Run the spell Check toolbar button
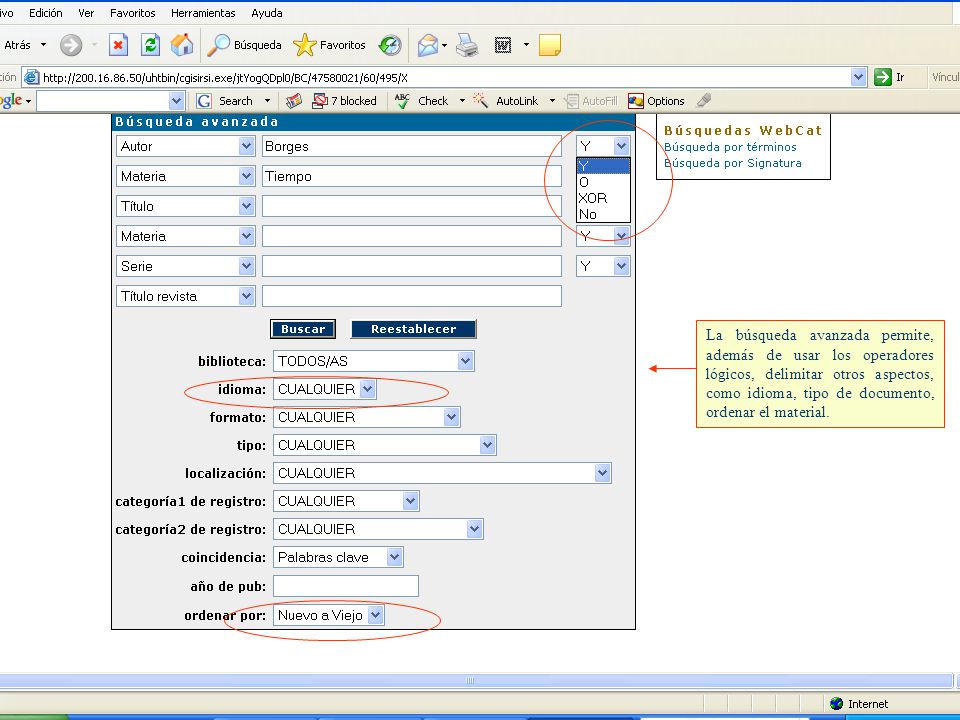 [x=422, y=101]
